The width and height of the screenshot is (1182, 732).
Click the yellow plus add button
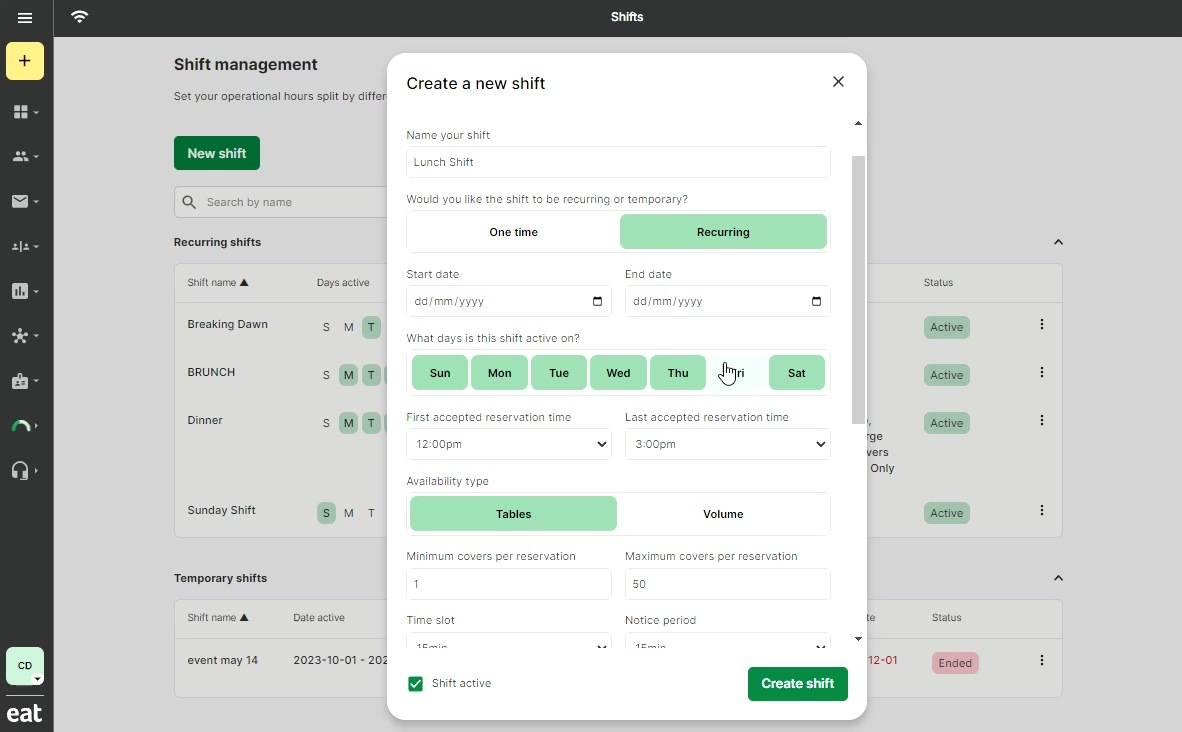25,61
